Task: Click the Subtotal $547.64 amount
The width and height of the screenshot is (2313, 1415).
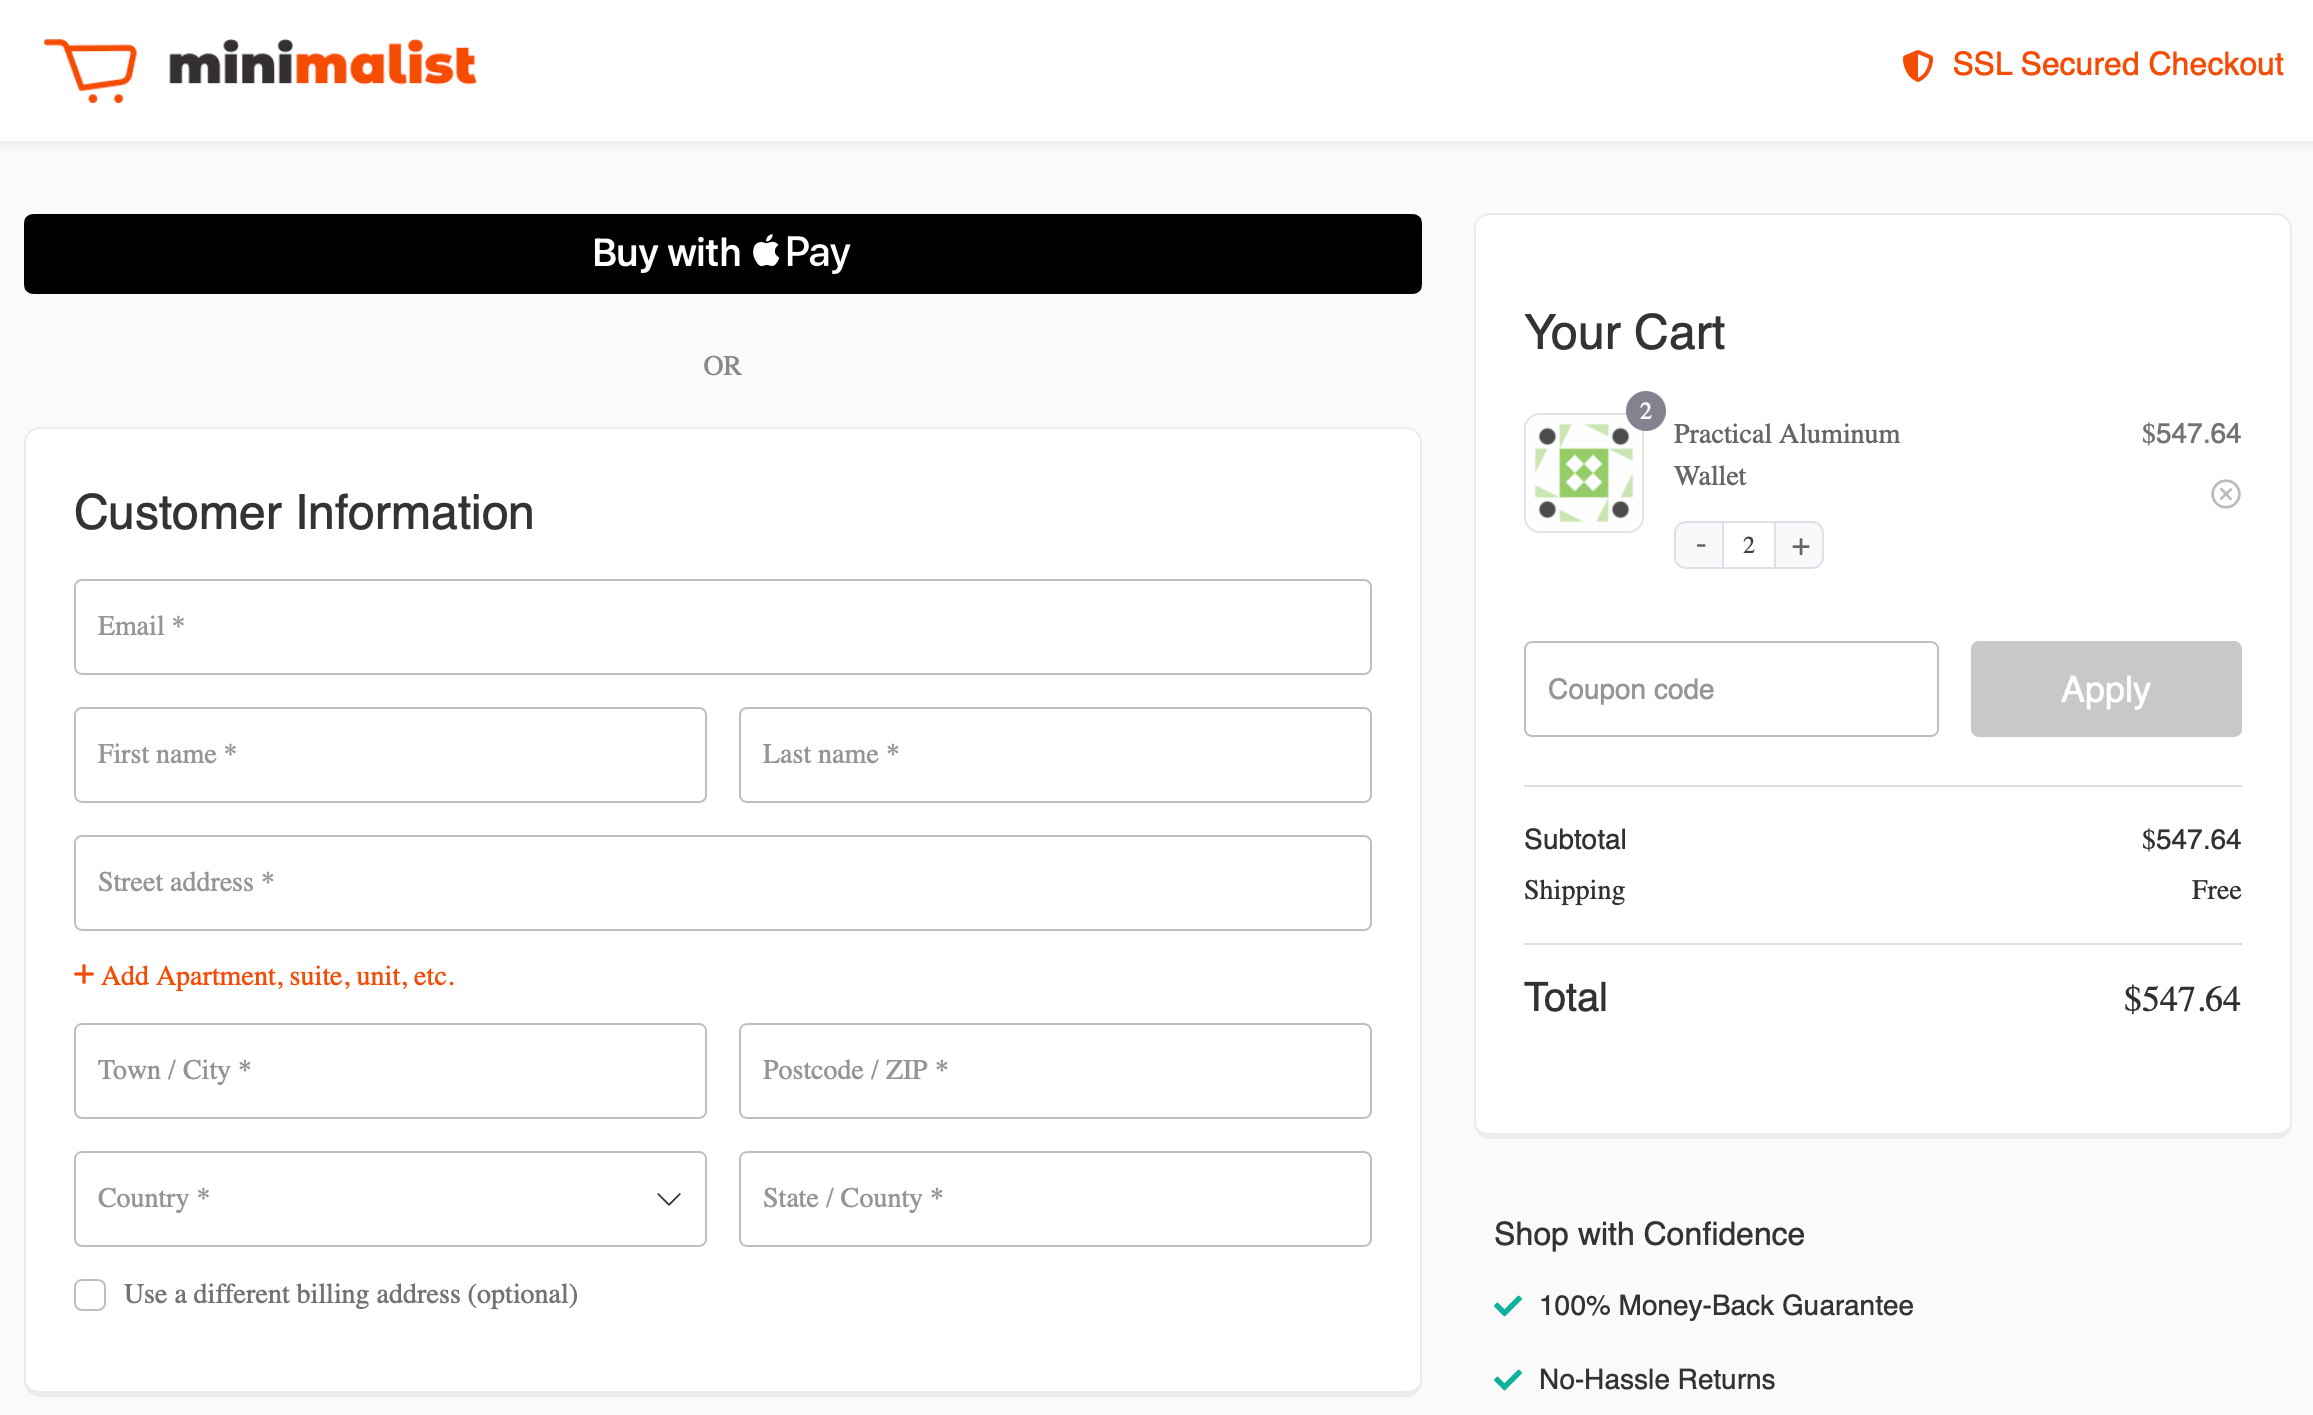Action: [2190, 840]
